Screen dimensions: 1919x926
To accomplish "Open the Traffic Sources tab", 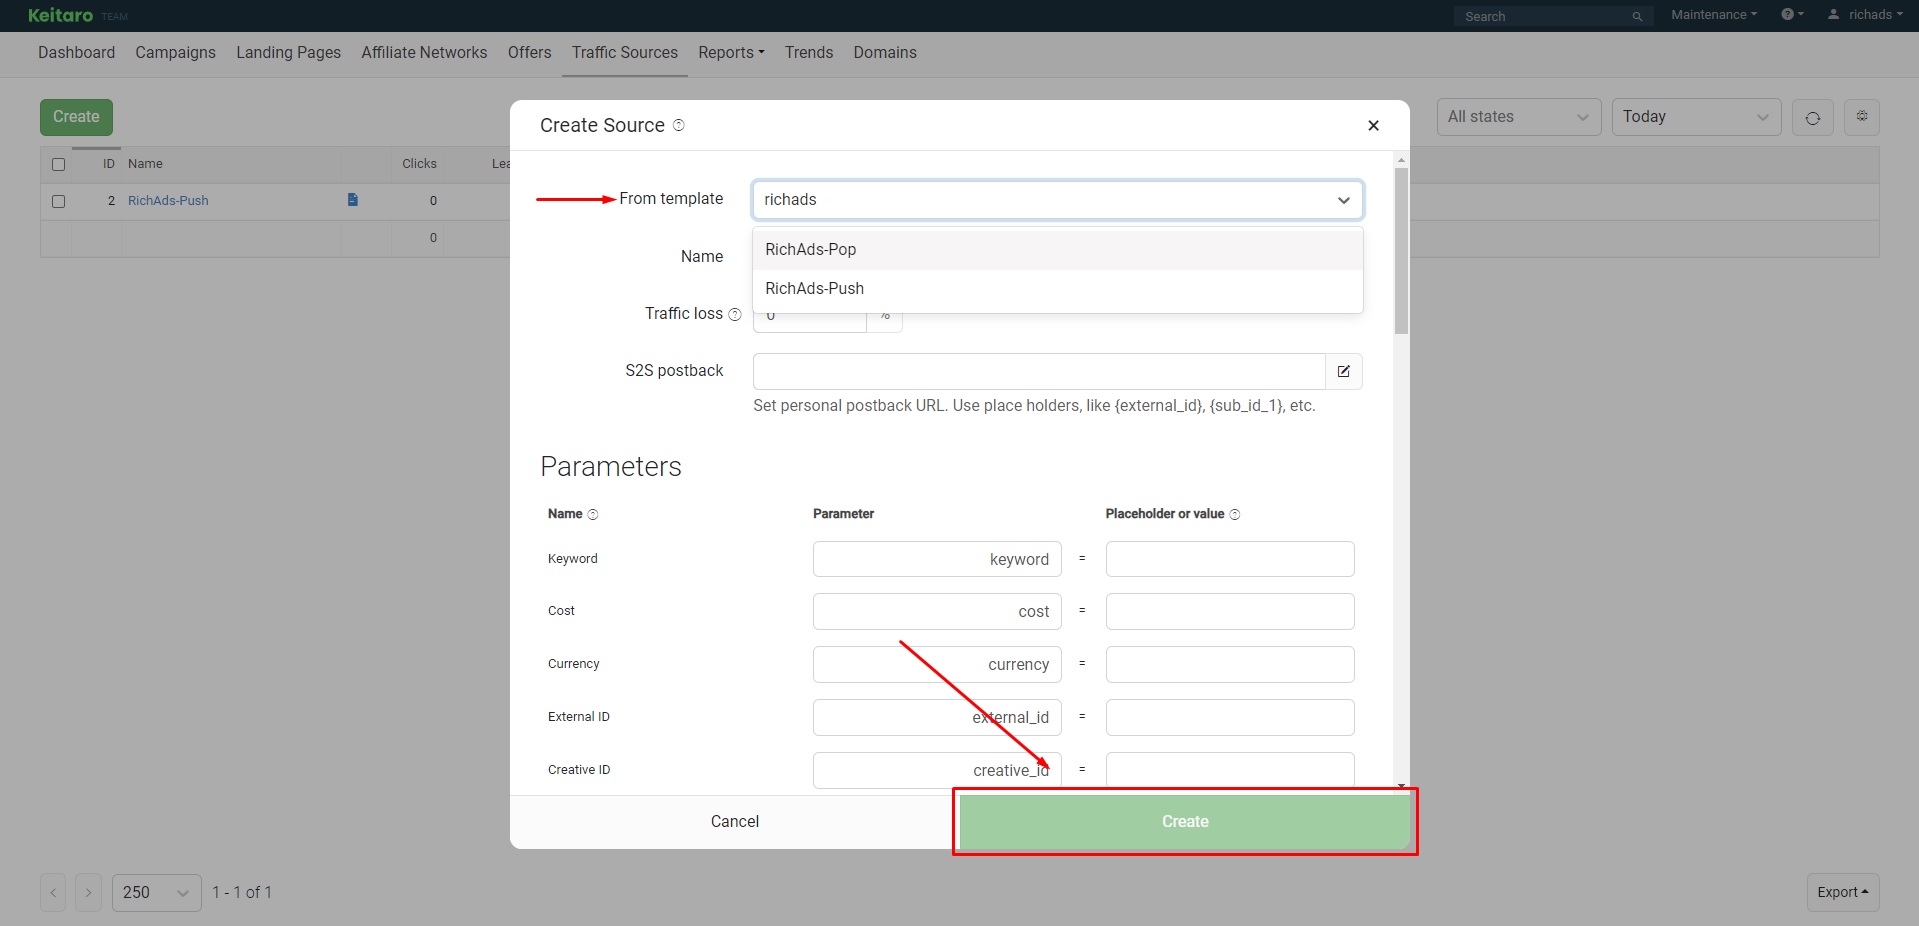I will coord(625,53).
